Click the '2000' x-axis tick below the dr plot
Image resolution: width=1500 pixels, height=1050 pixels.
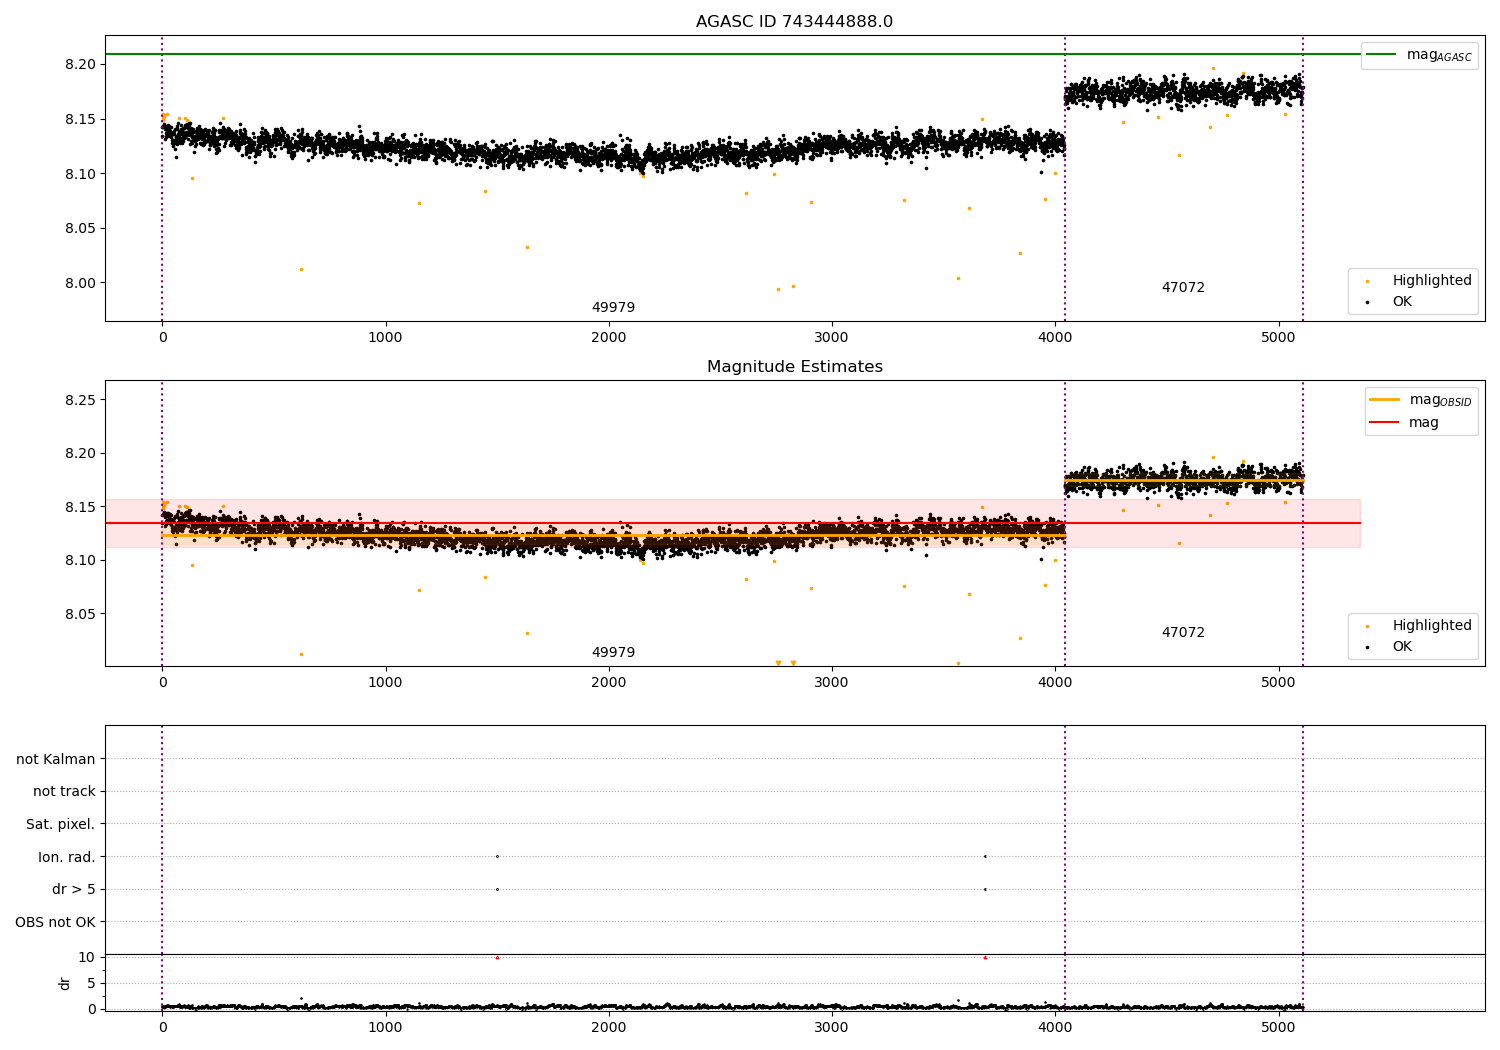pyautogui.click(x=609, y=1027)
